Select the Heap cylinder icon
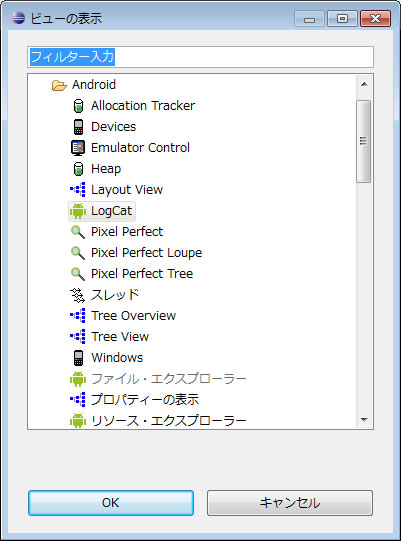Screen dimensions: 401x541 (x=78, y=169)
